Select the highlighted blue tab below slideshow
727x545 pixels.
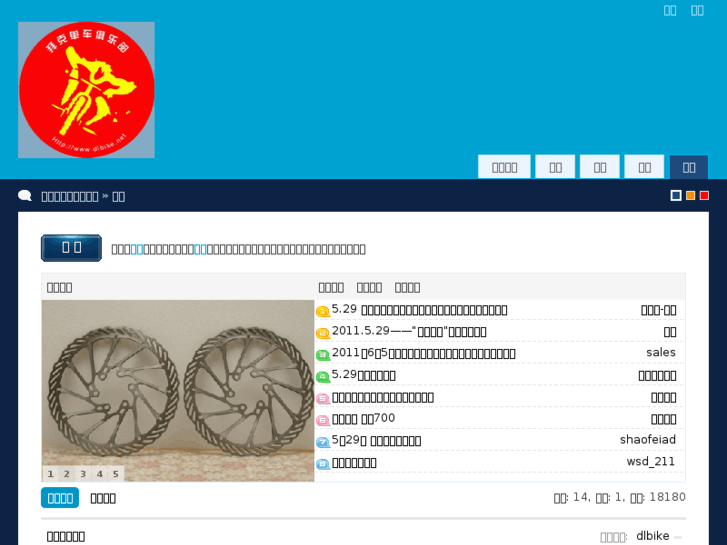pos(60,498)
